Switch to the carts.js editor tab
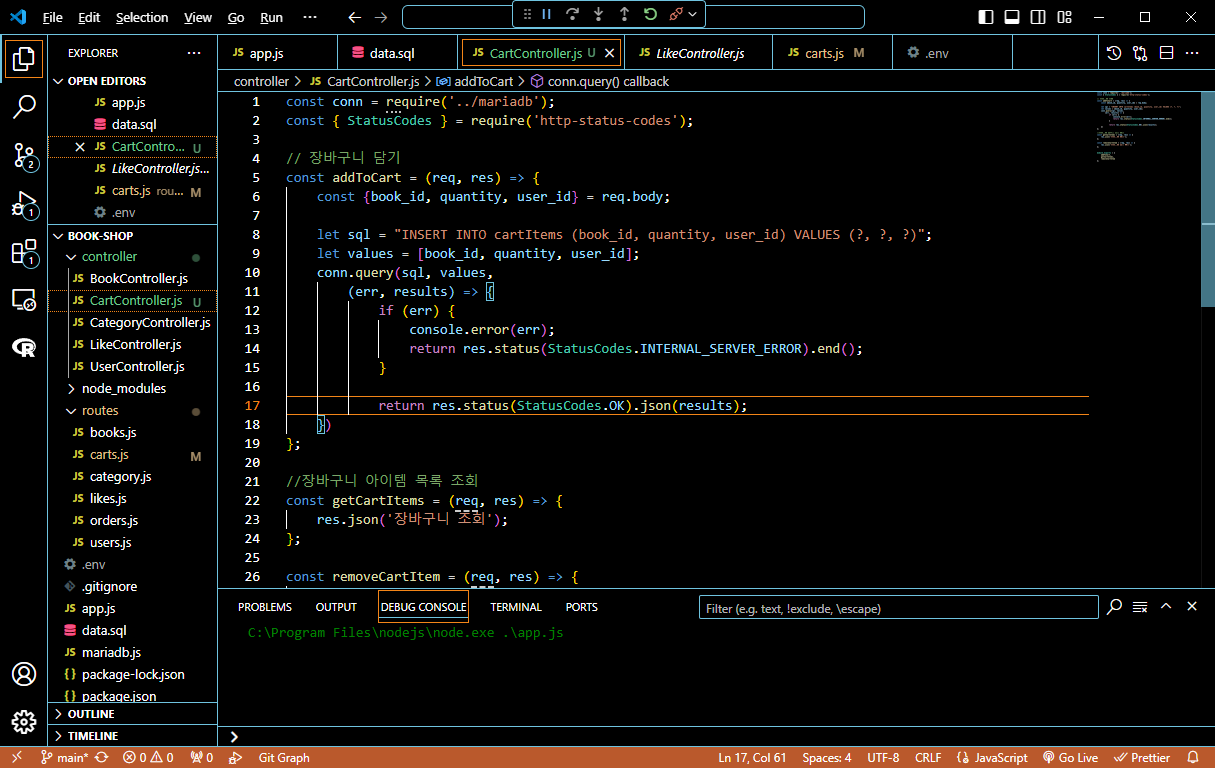1215x768 pixels. pyautogui.click(x=832, y=53)
